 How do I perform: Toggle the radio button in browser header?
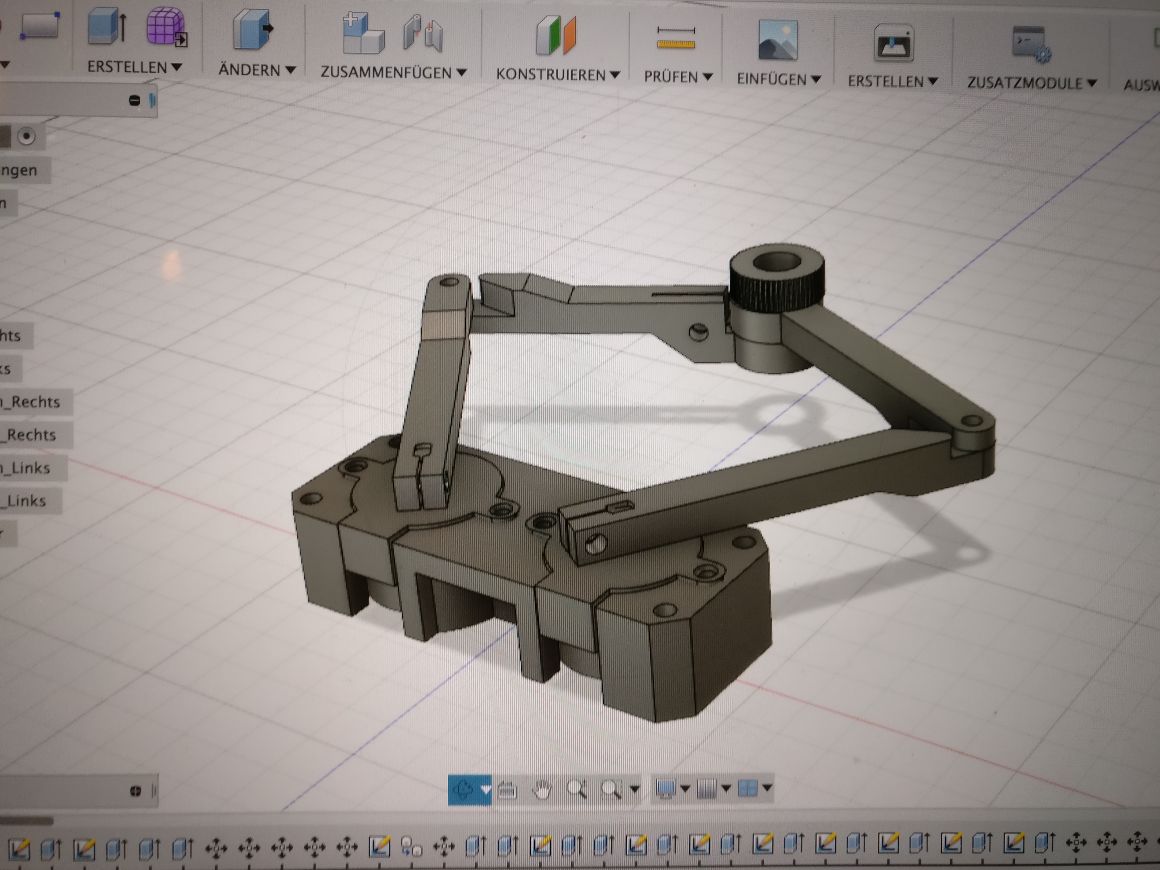point(27,136)
